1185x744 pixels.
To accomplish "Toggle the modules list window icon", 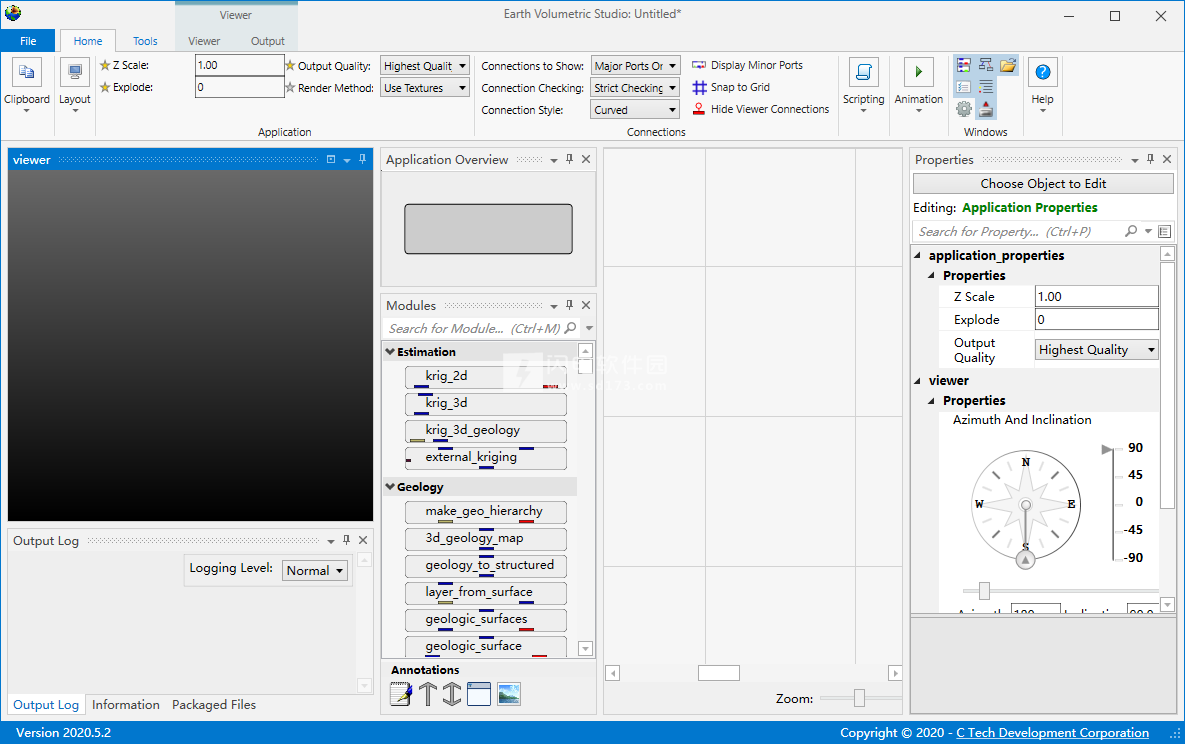I will coord(964,66).
